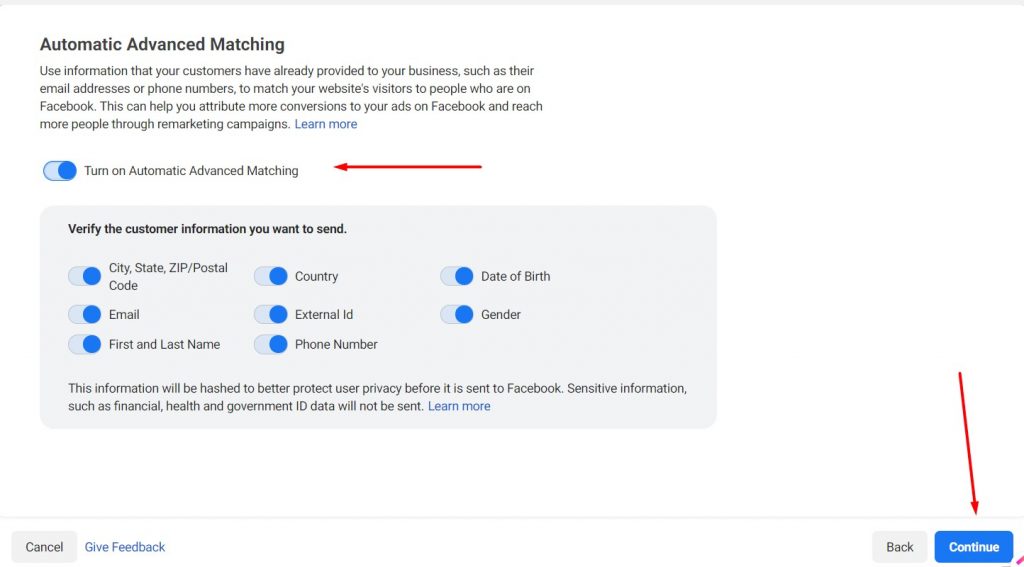Click the 'Phone Number' label text
This screenshot has width=1024, height=567.
point(336,344)
